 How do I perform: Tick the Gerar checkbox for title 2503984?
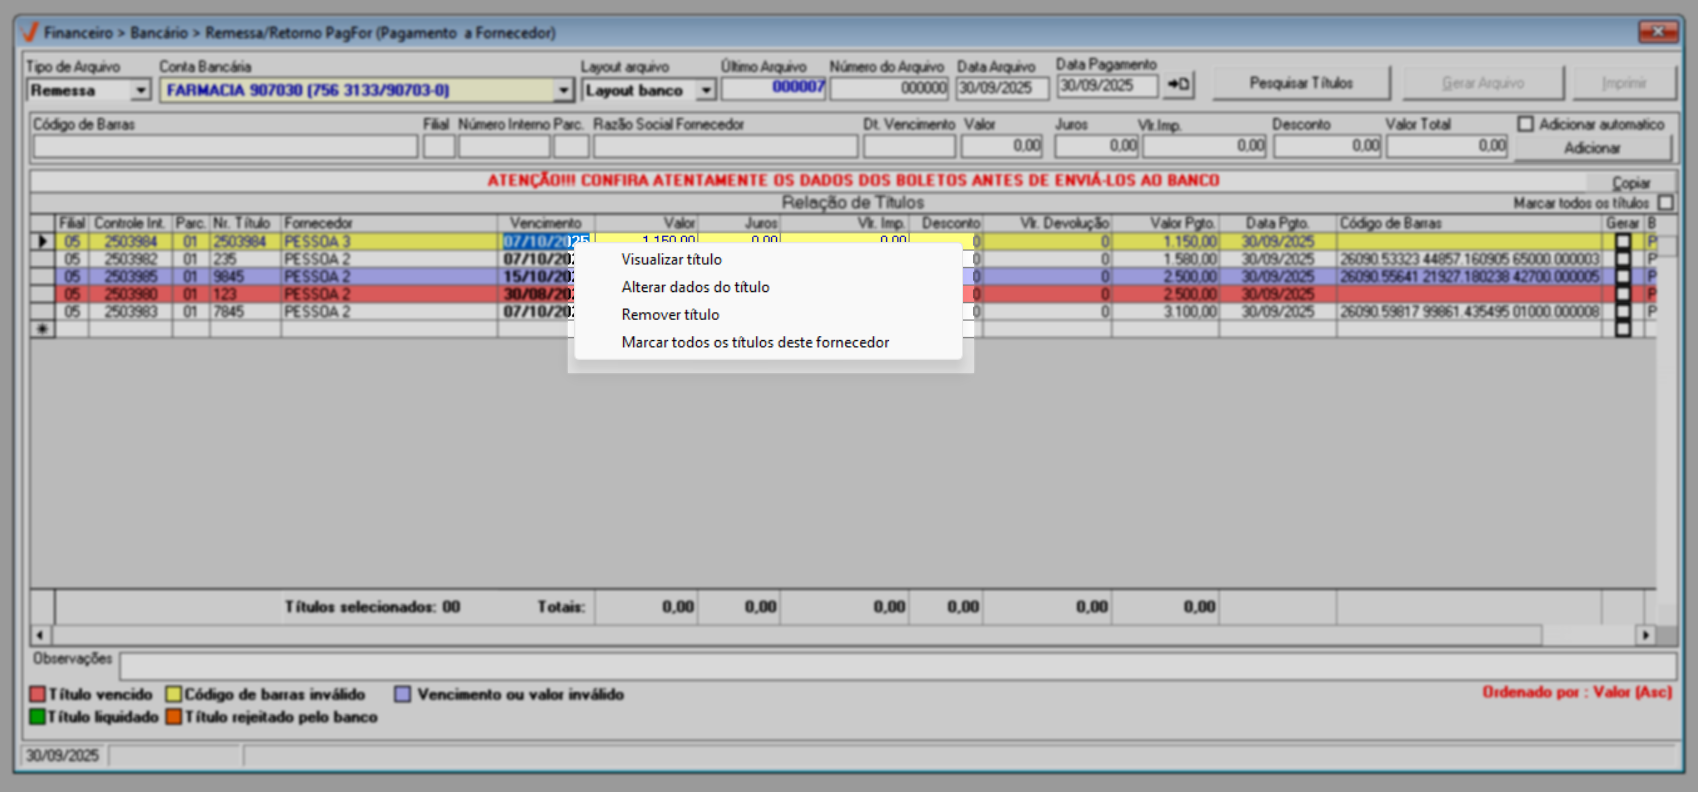click(1622, 241)
